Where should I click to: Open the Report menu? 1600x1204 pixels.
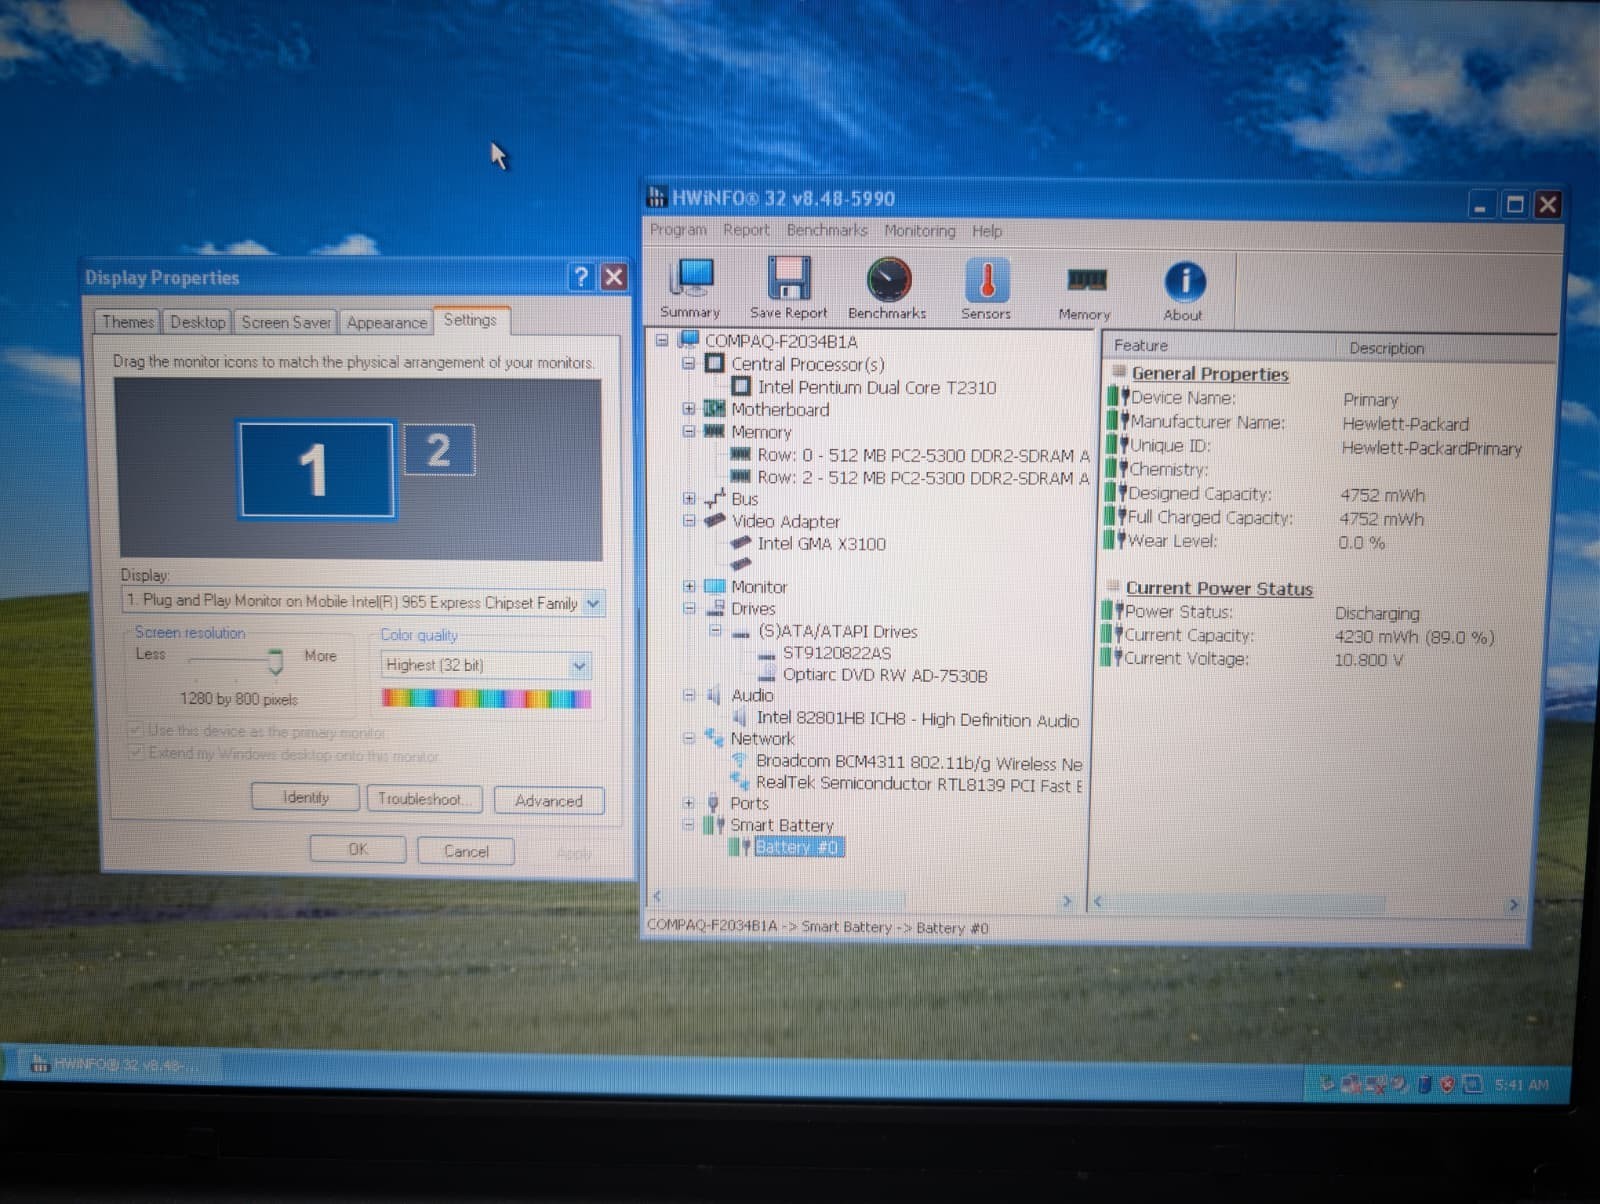(x=746, y=230)
